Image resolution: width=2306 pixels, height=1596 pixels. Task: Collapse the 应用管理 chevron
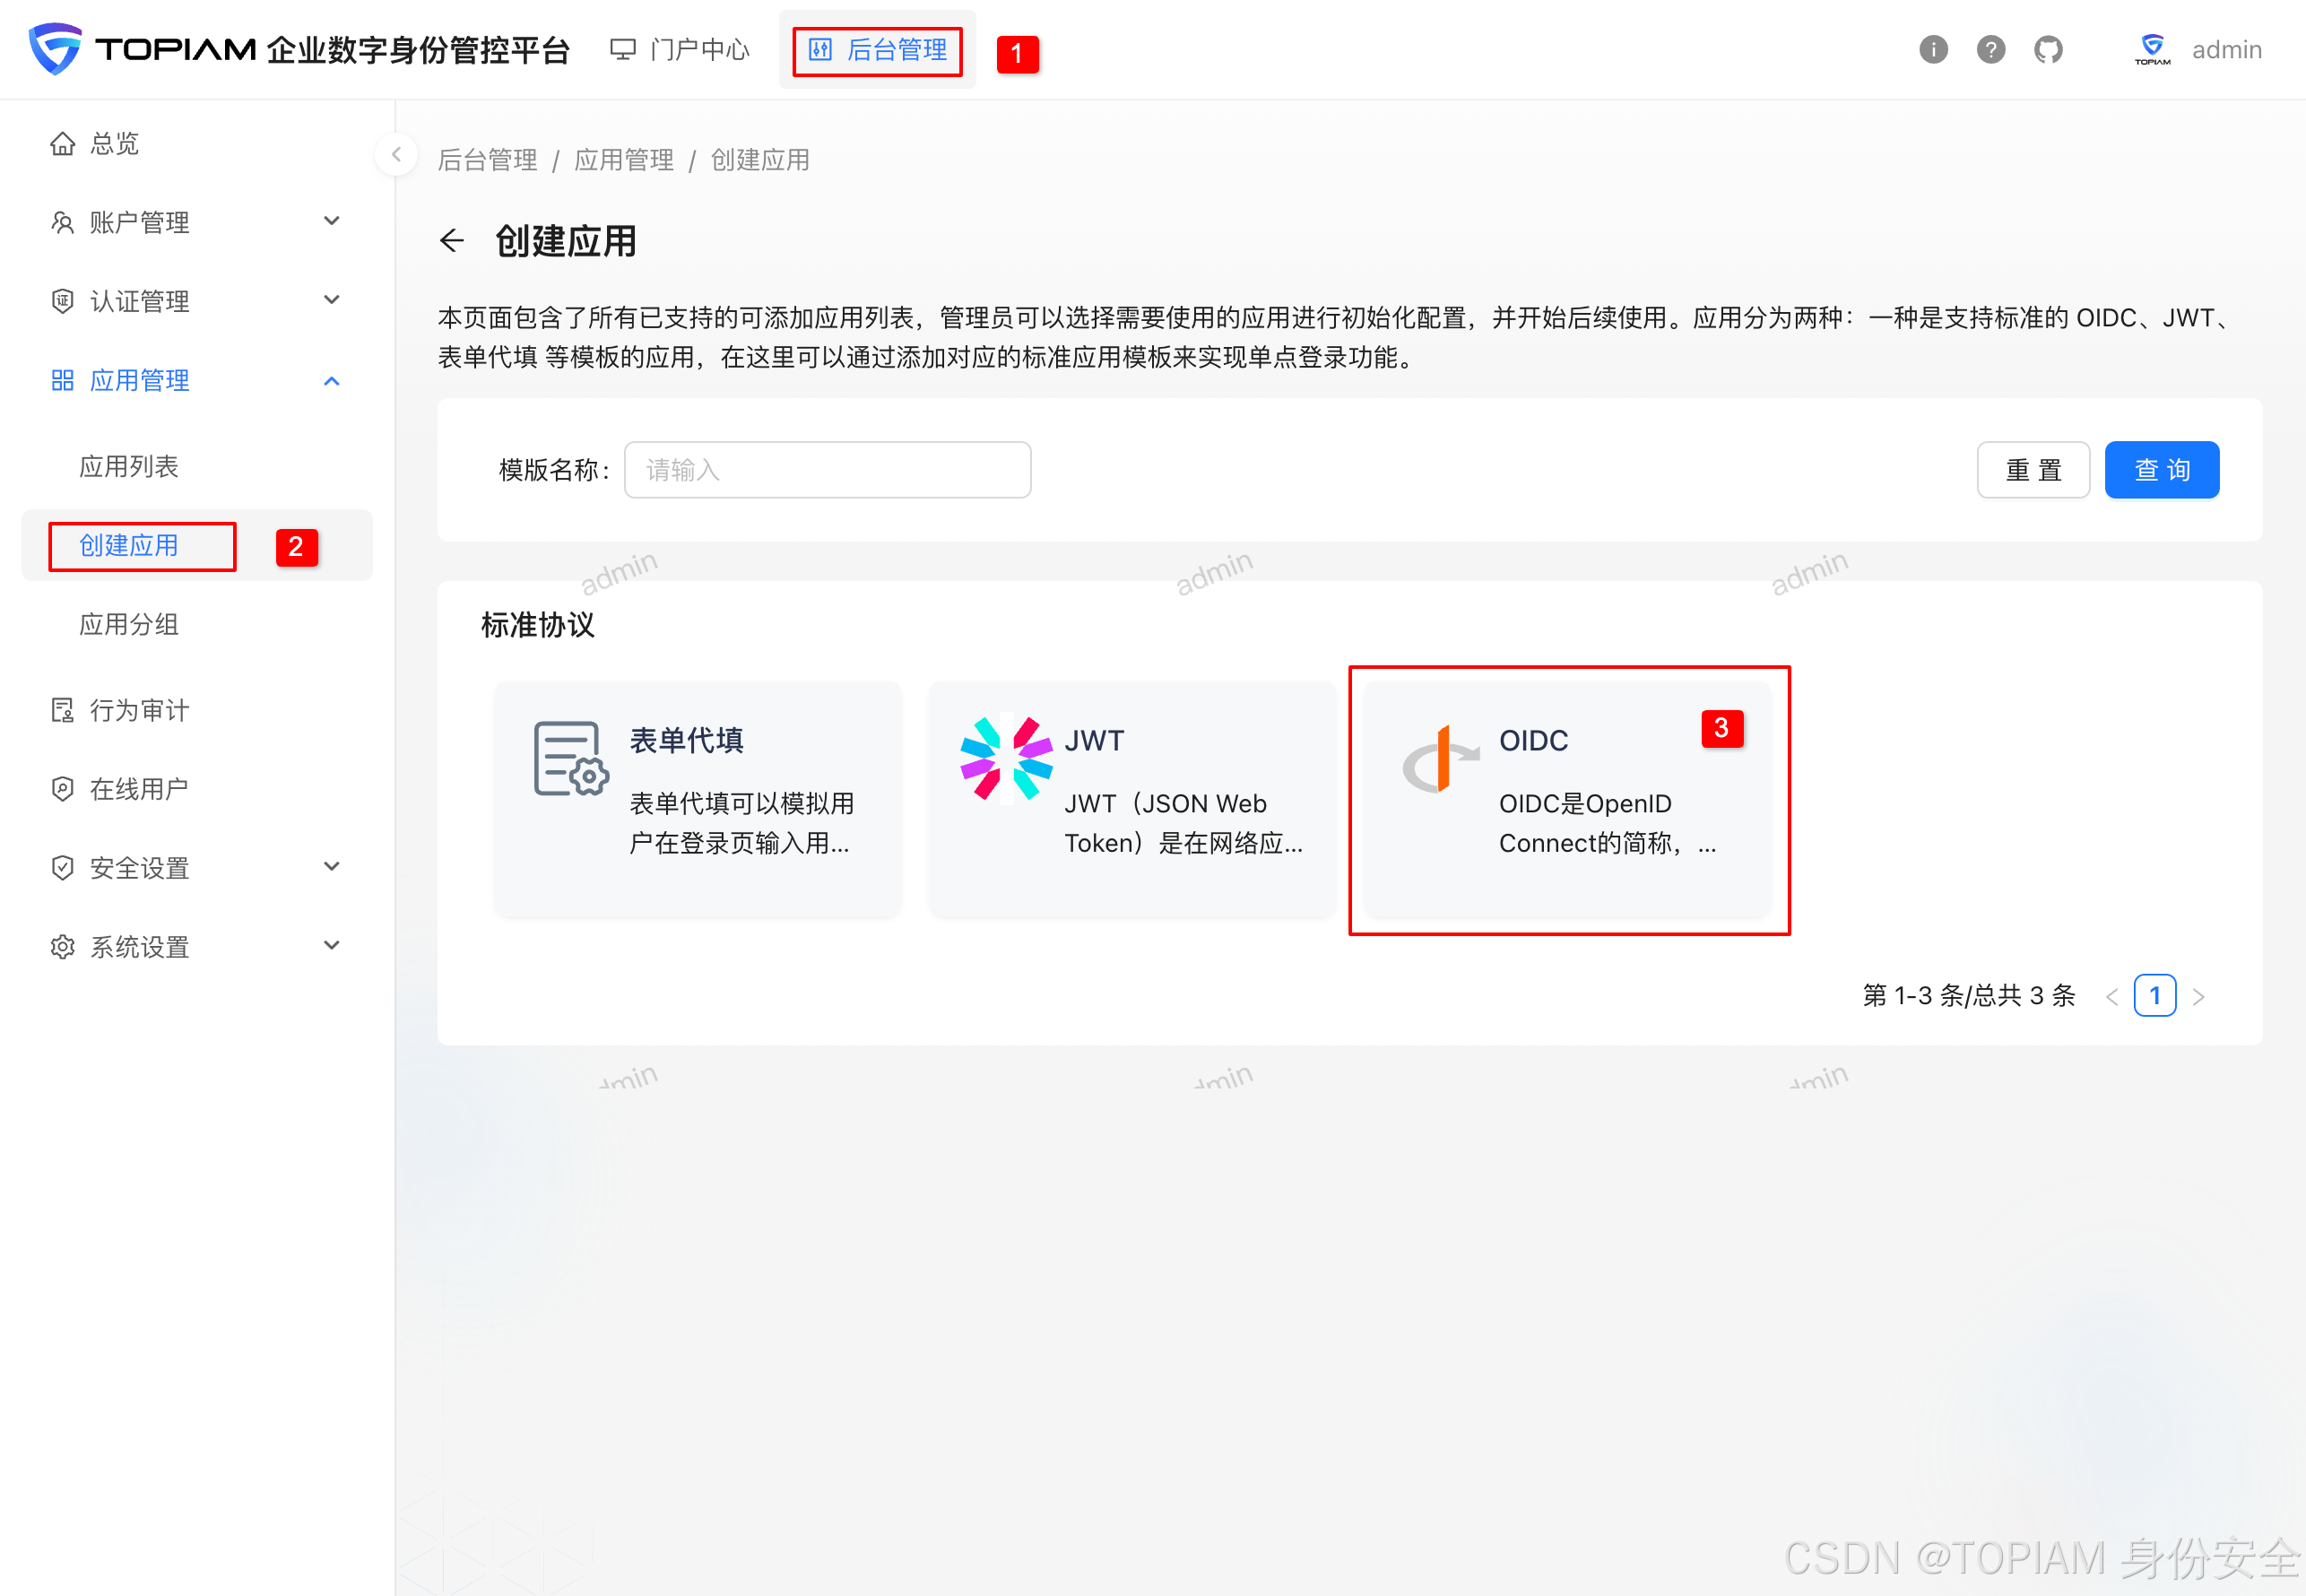pos(332,380)
